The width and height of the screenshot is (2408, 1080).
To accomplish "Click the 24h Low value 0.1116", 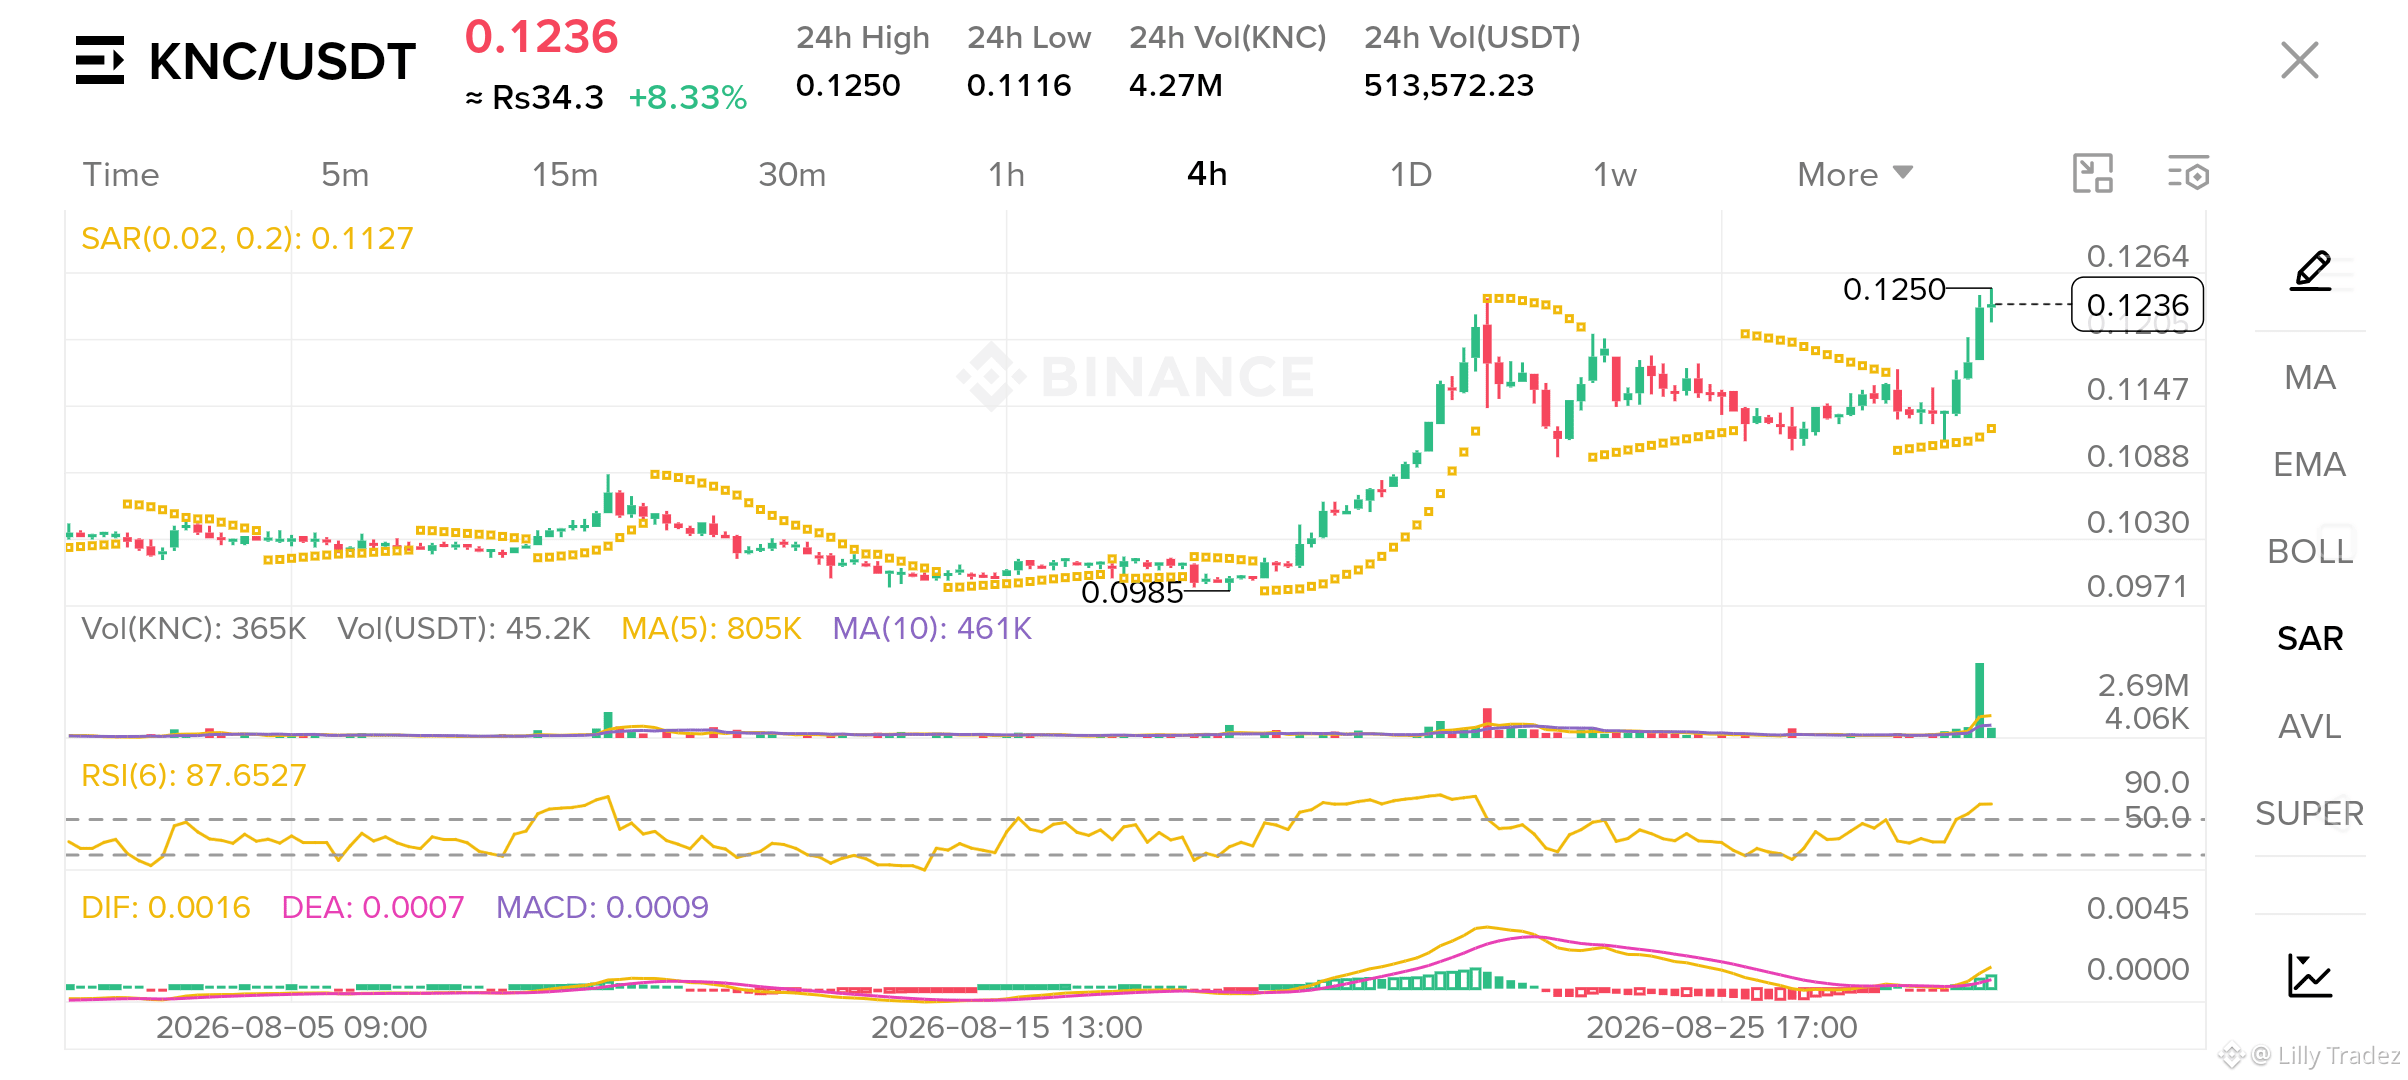I will click(x=1019, y=86).
